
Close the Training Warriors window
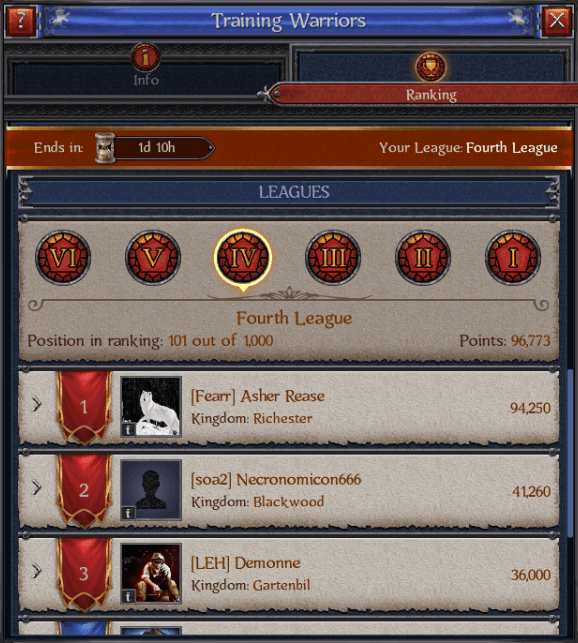pos(557,21)
